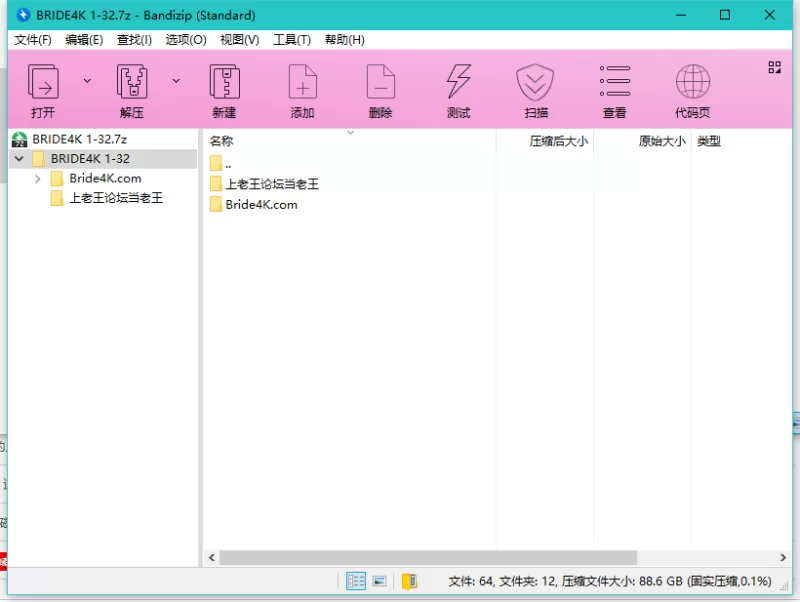The image size is (800, 602).
Task: Open the 帮助(H) menu
Action: tap(345, 40)
